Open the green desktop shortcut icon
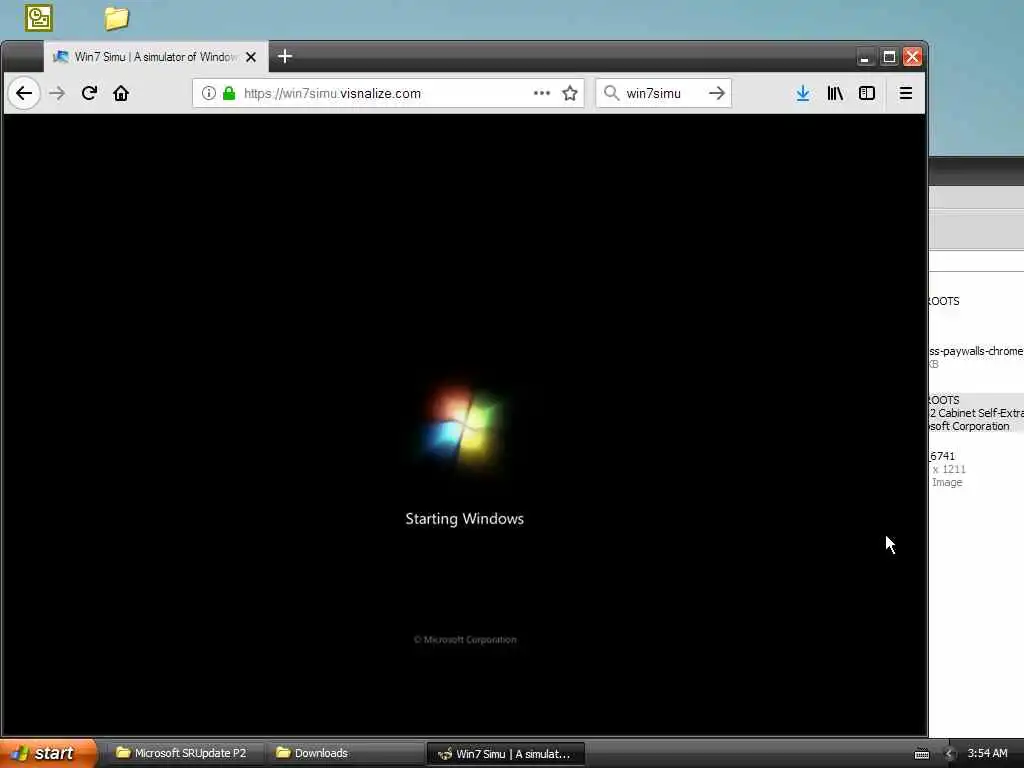Viewport: 1024px width, 768px height. (39, 18)
